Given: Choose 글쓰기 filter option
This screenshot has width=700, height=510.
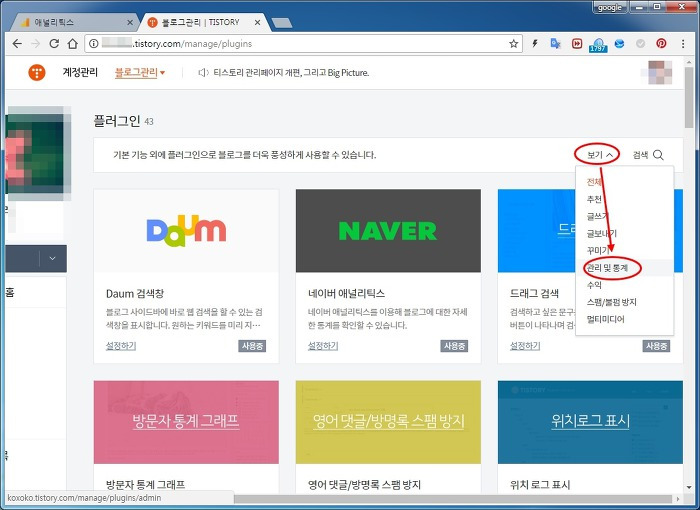Looking at the screenshot, I should pyautogui.click(x=597, y=216).
